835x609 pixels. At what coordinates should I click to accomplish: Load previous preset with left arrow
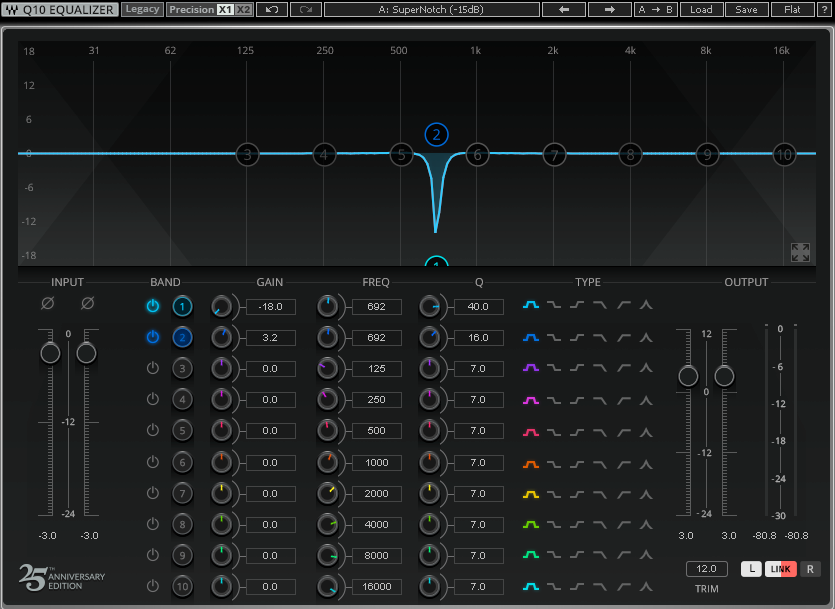(564, 10)
